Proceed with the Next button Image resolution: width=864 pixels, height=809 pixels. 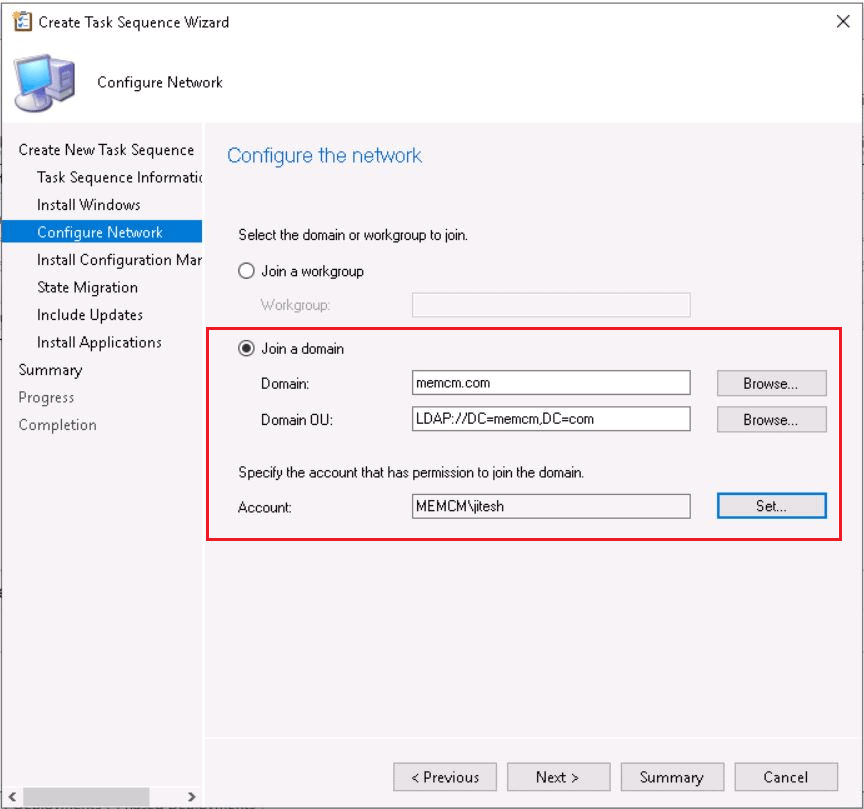[x=558, y=777]
